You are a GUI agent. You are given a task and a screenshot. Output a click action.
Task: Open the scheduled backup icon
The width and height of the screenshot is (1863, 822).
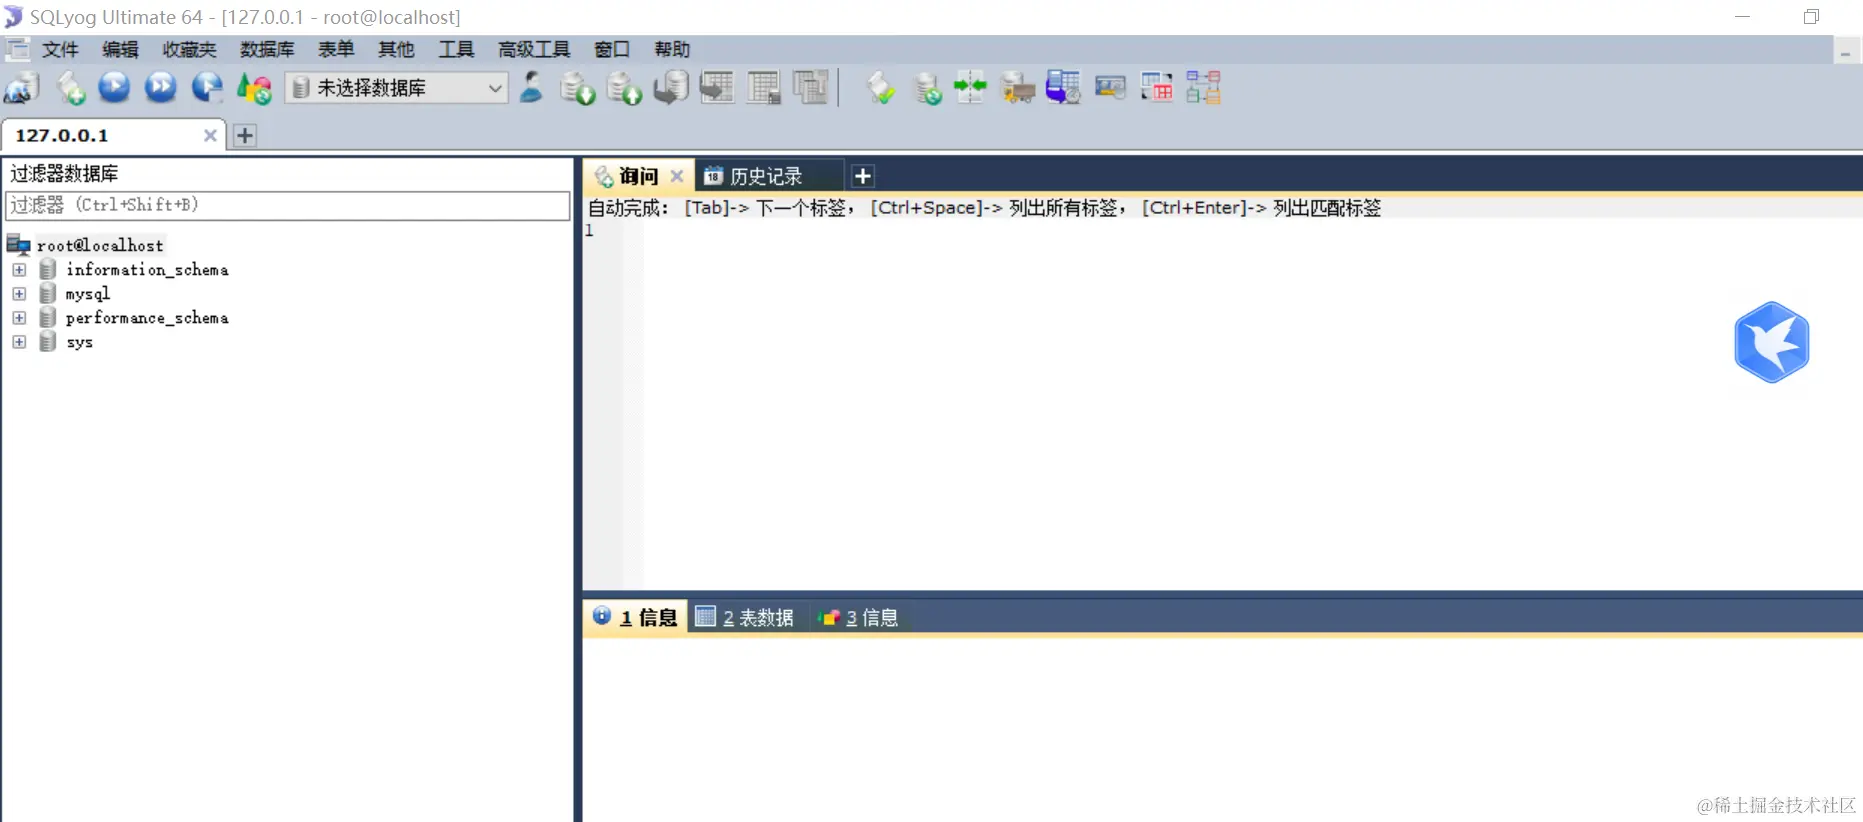tap(1063, 88)
